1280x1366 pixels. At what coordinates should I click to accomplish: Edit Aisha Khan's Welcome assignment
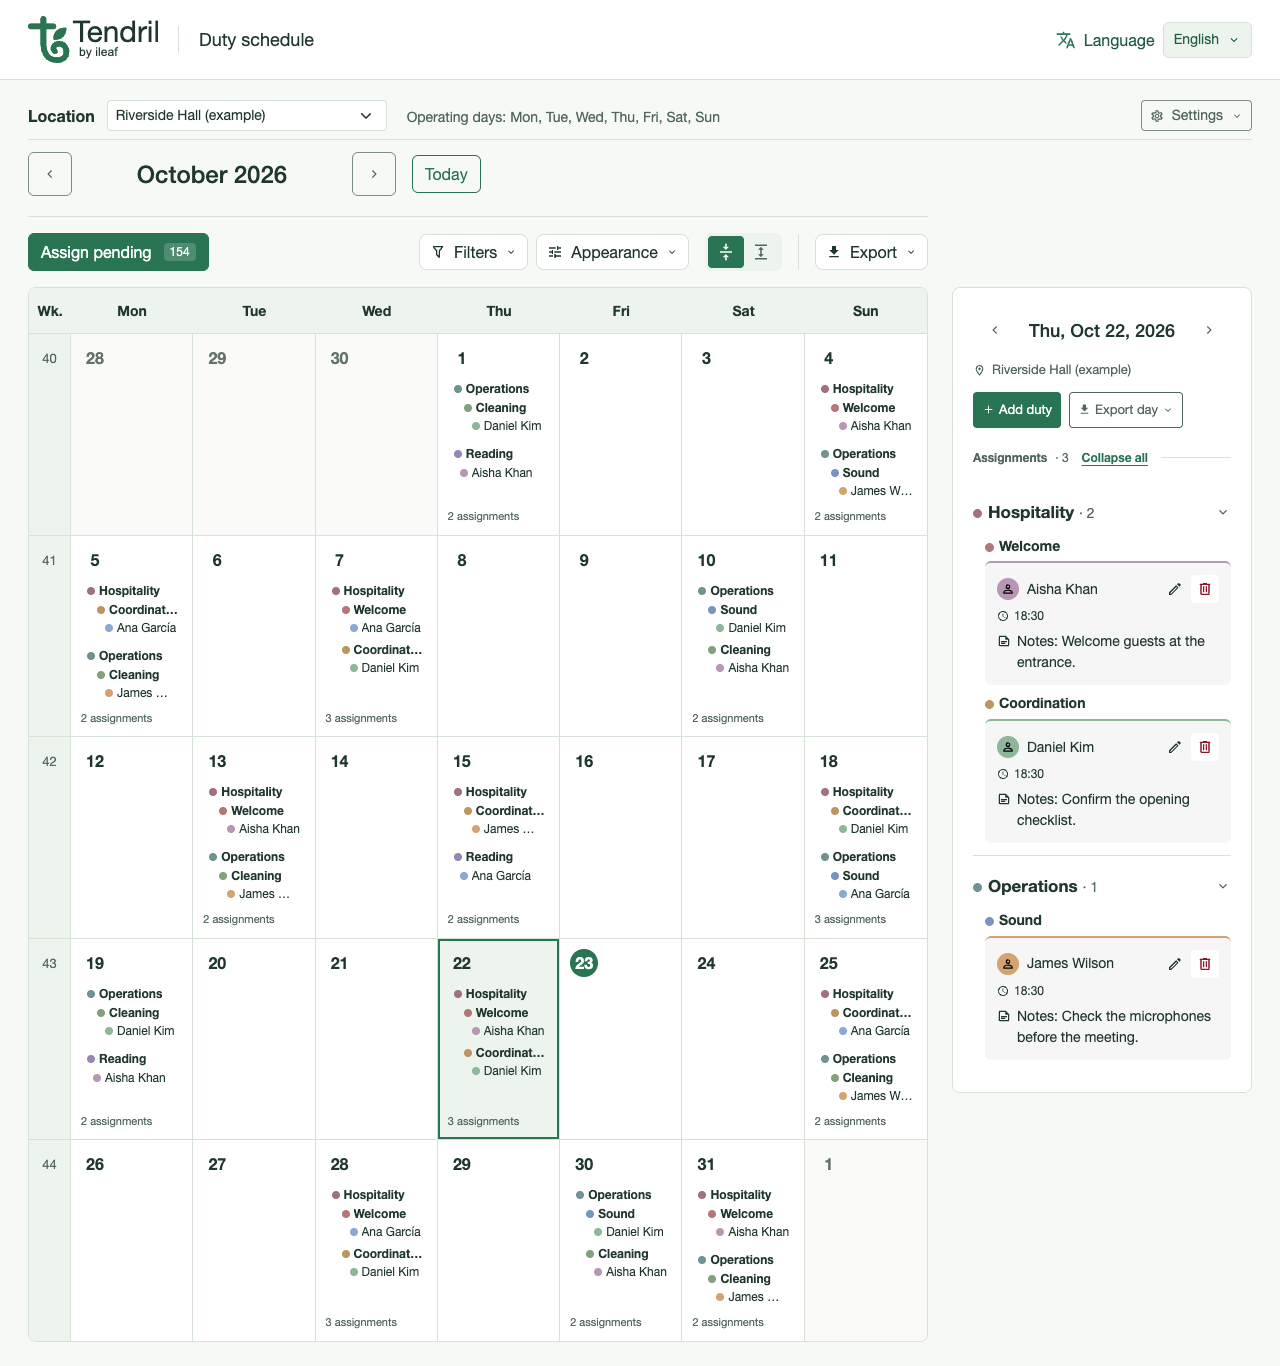pyautogui.click(x=1175, y=589)
